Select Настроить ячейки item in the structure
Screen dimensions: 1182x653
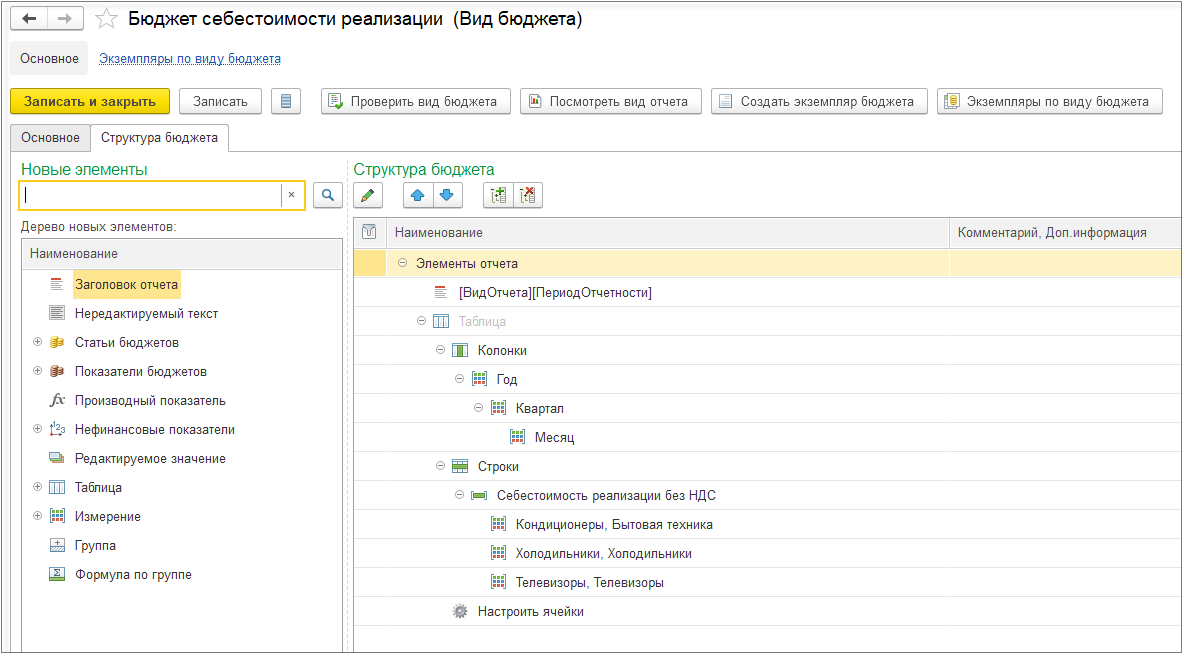coord(531,612)
